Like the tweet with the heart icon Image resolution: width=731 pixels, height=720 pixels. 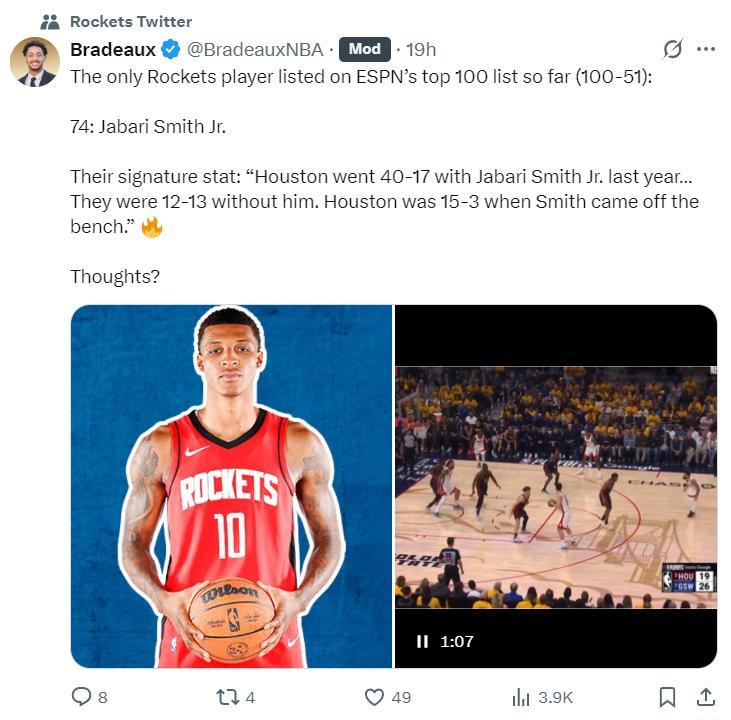[375, 697]
